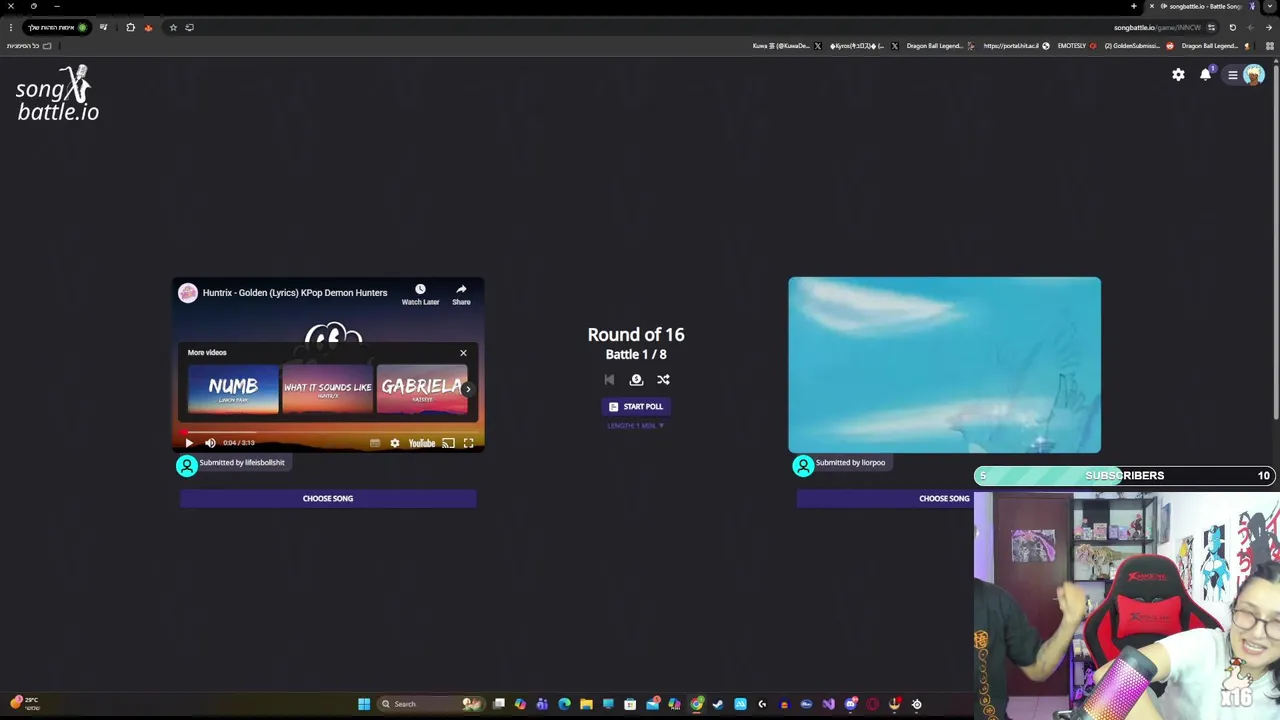Open the EMOTESLY bookmark

point(1077,46)
